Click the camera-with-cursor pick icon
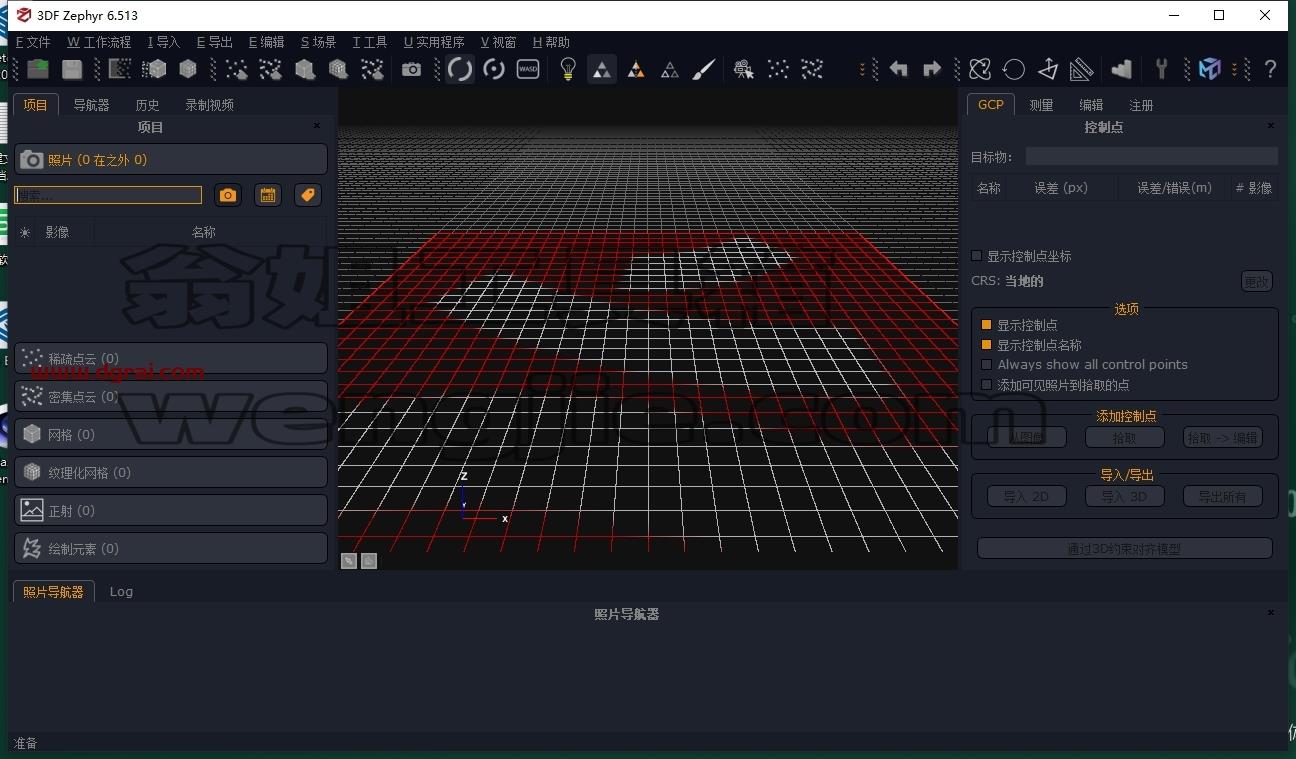This screenshot has height=759, width=1296. pyautogui.click(x=743, y=69)
